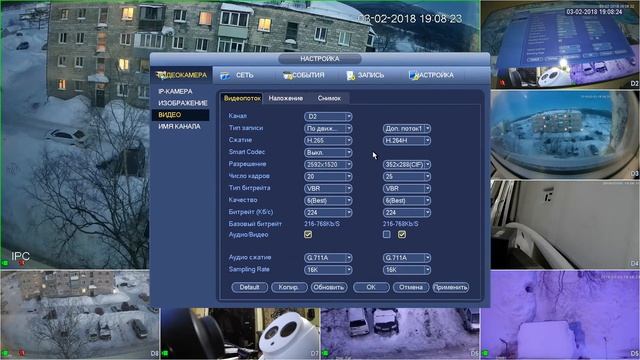
Task: Open main stream Сжатие dropdown H.265
Action: click(x=328, y=140)
